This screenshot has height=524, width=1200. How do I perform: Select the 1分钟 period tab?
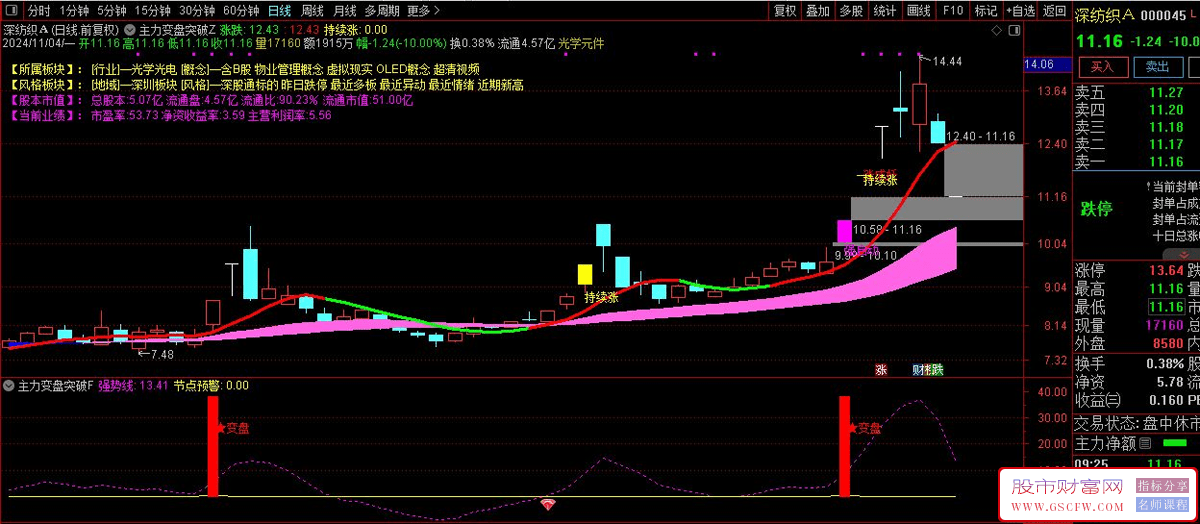point(75,11)
